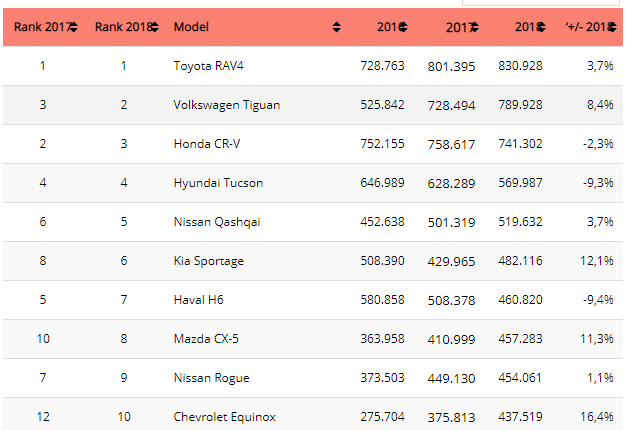Click Haval H6 change -9,4%
Screen dimensions: 626x430
point(598,300)
